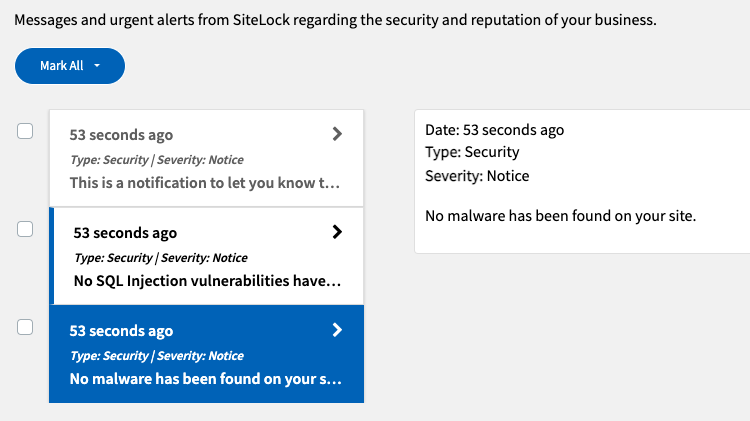The width and height of the screenshot is (750, 421).
Task: Click the Type and Severity line of malware message
Action: tap(157, 356)
